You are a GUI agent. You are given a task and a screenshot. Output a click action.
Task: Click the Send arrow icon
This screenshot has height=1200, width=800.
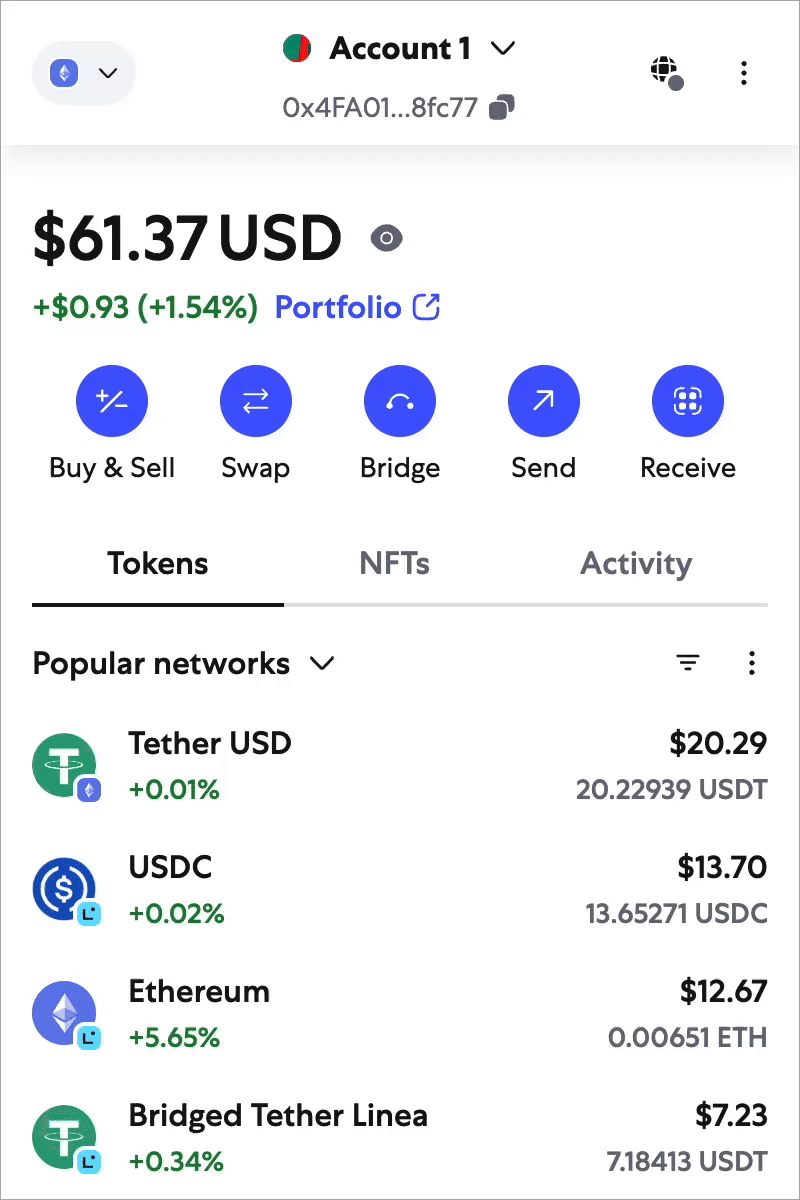[x=544, y=402]
